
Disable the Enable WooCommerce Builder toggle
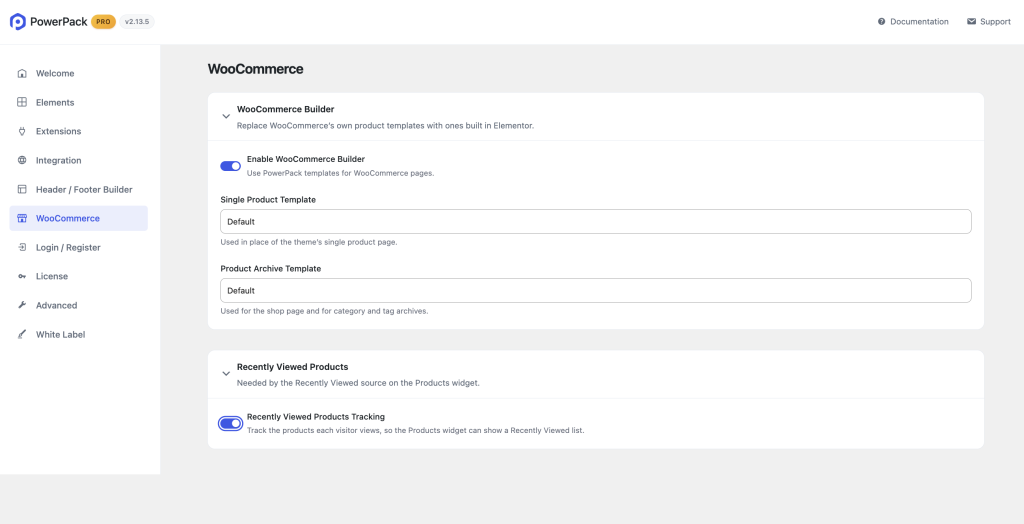pos(231,166)
